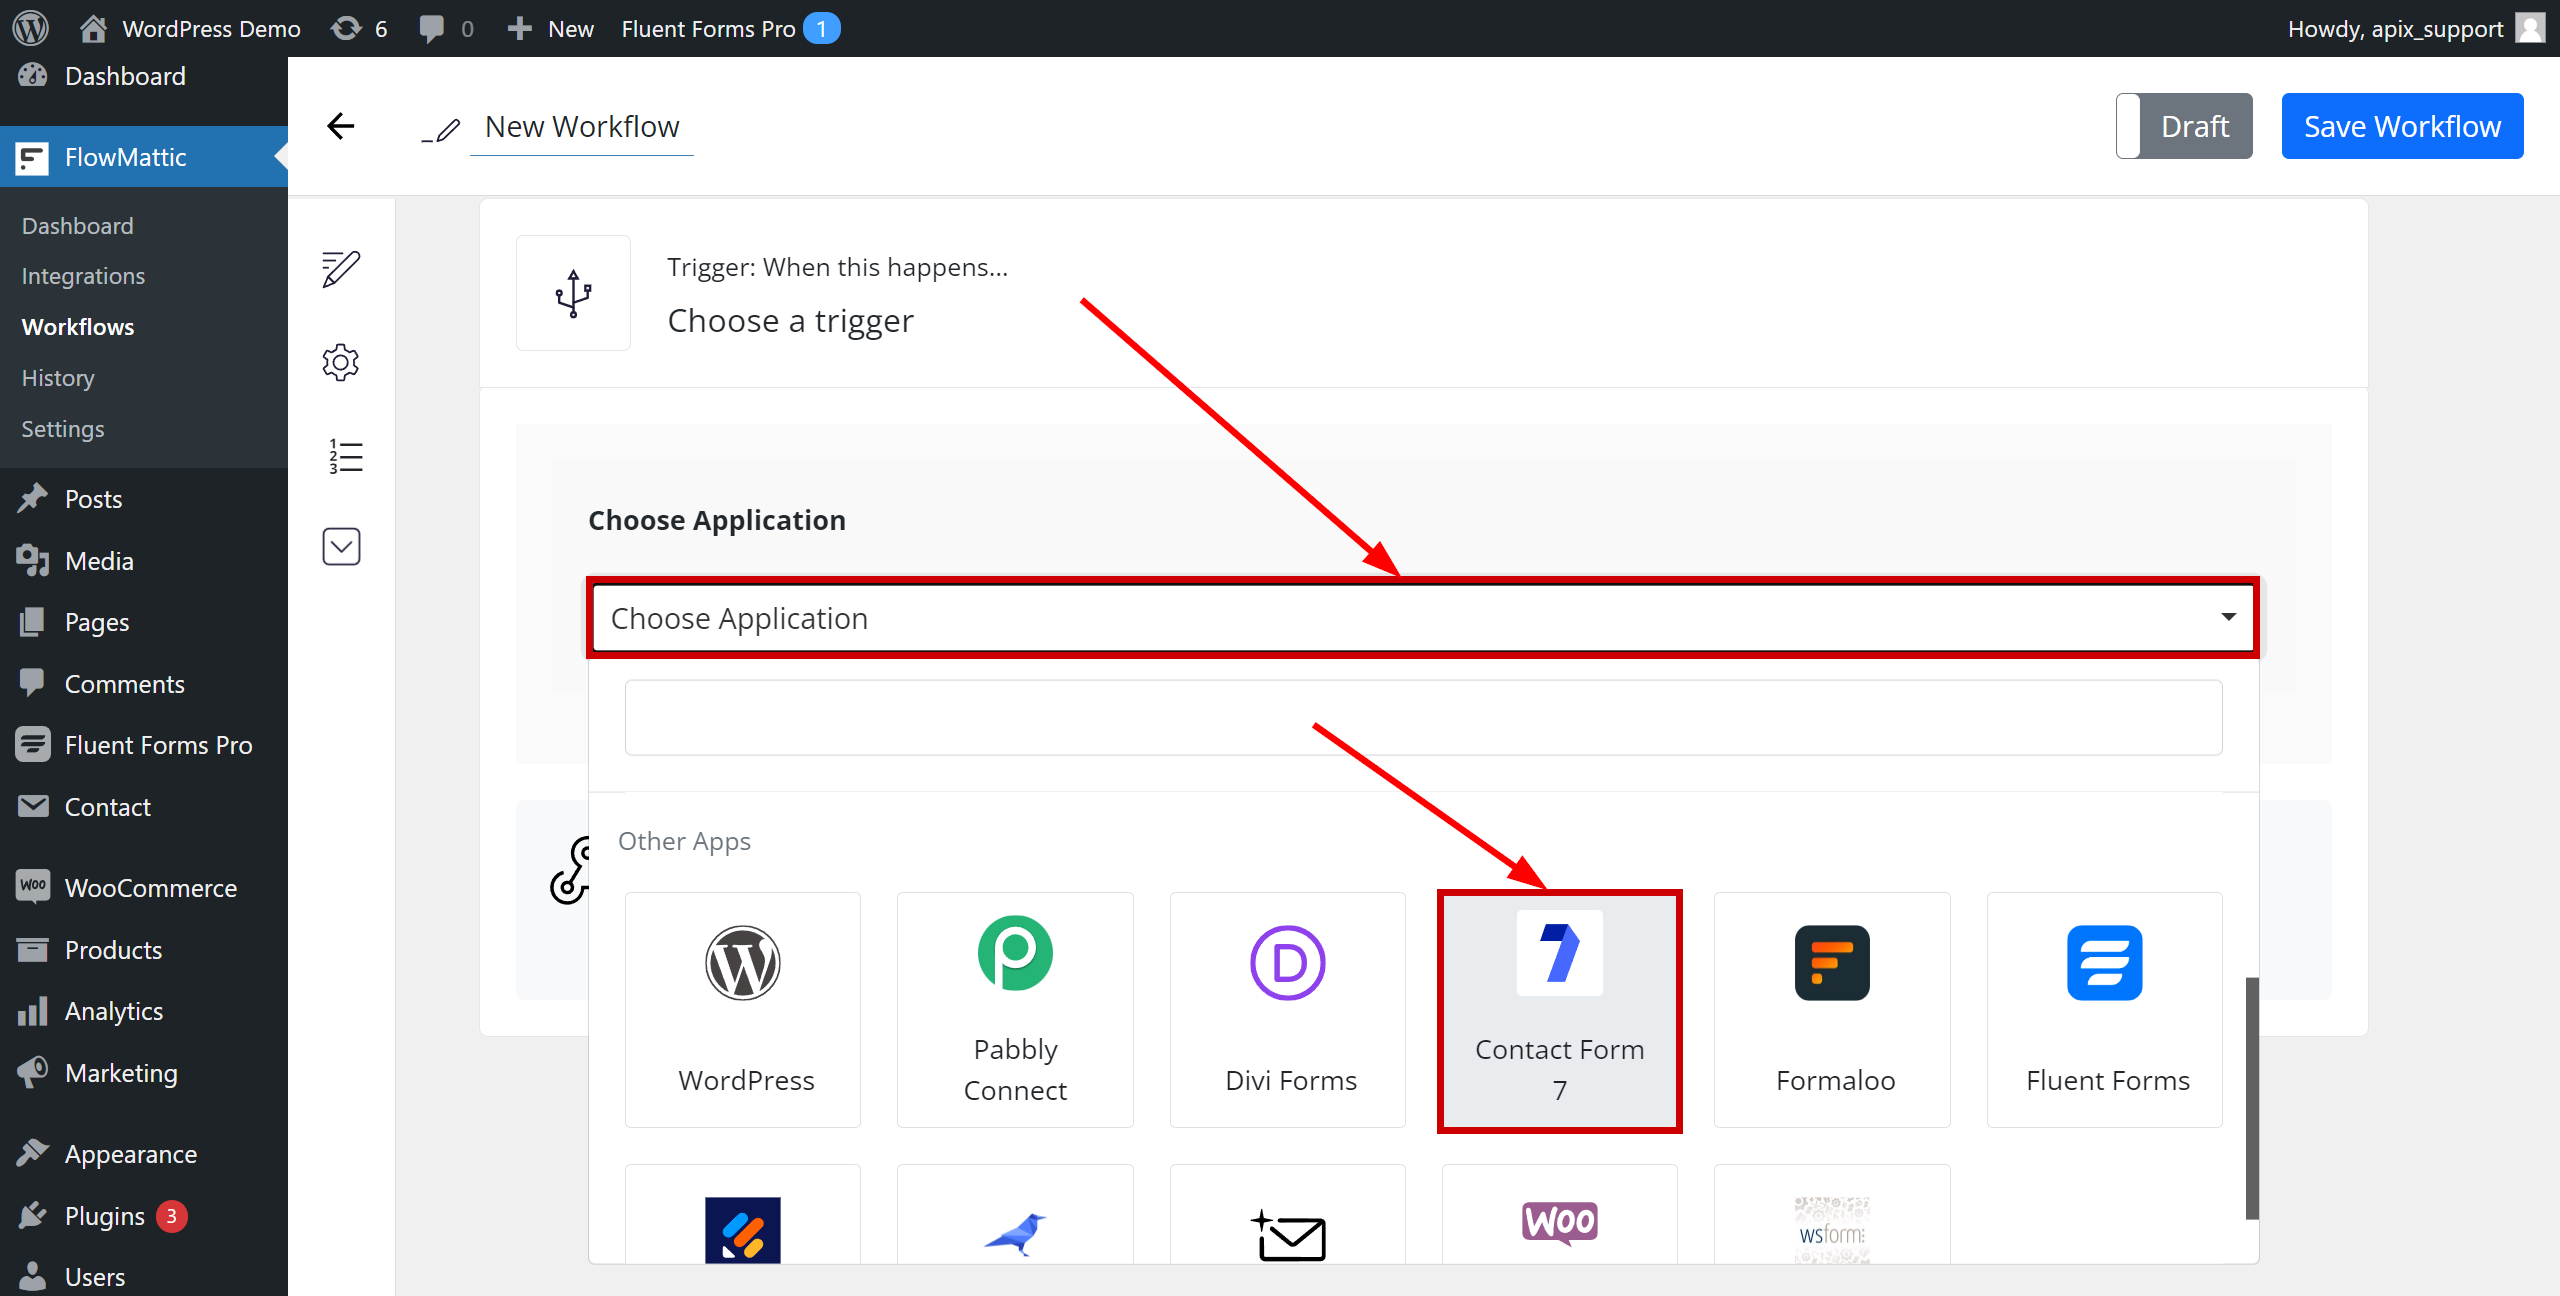
Task: Open Fluent Forms Pro sidebar menu
Action: pos(144,745)
